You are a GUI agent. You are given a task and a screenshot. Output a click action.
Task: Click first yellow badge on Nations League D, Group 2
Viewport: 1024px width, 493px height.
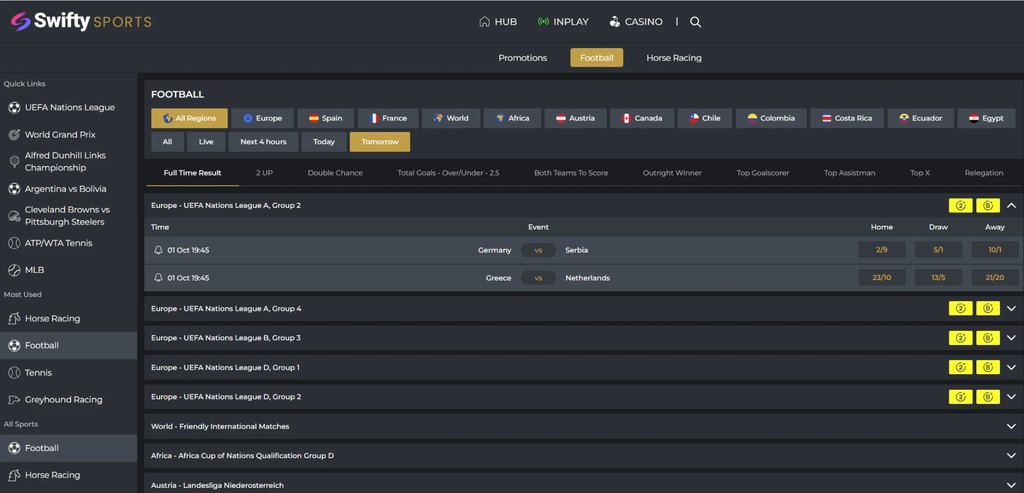(x=961, y=396)
